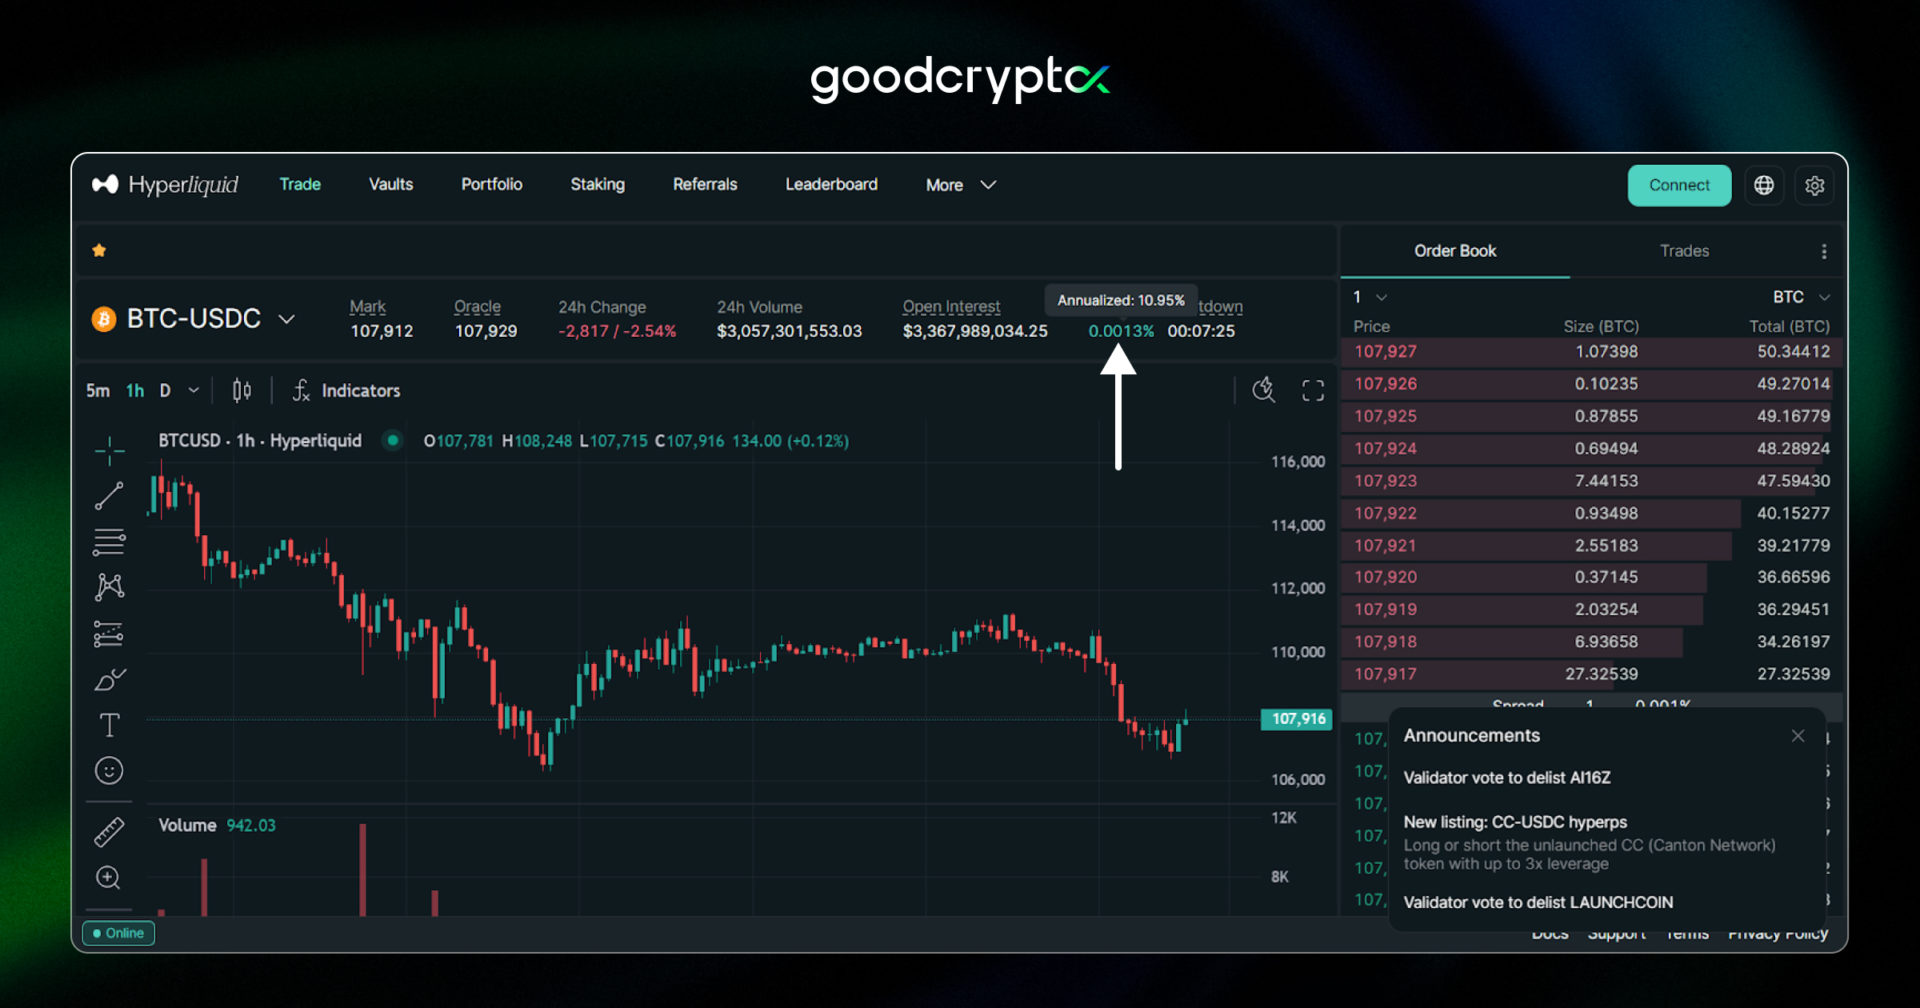The height and width of the screenshot is (1008, 1920).
Task: Select the text annotation tool
Action: (109, 724)
